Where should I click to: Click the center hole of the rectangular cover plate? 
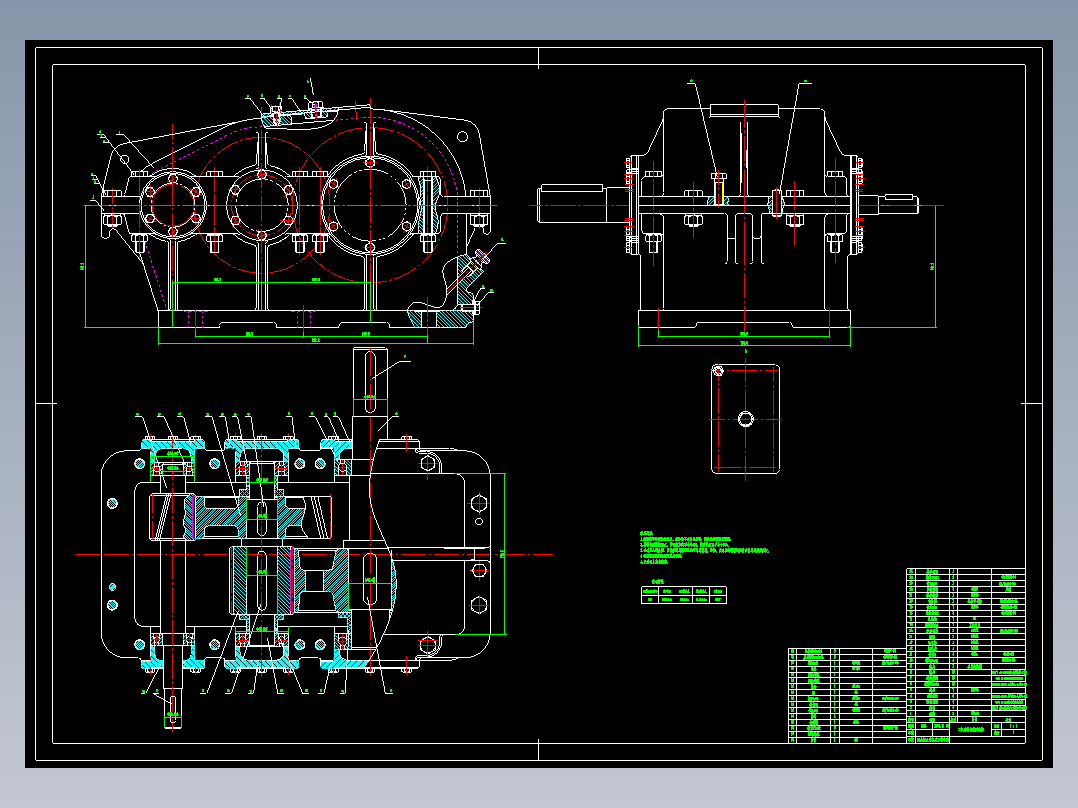click(745, 419)
